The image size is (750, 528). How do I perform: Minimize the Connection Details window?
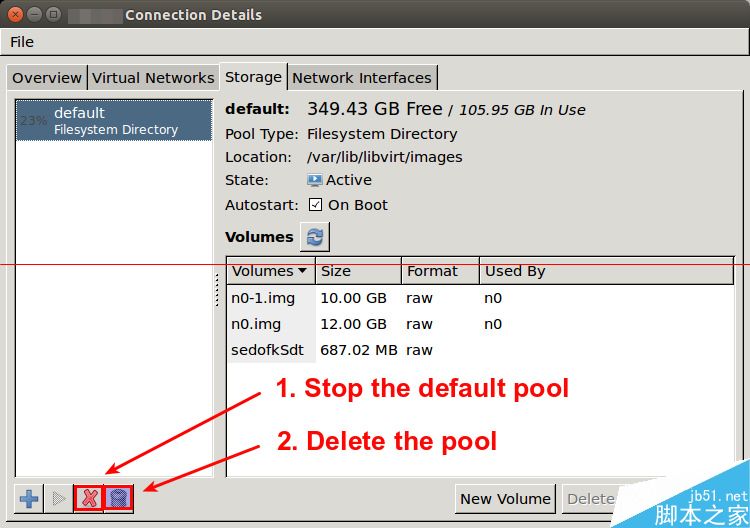click(x=34, y=14)
